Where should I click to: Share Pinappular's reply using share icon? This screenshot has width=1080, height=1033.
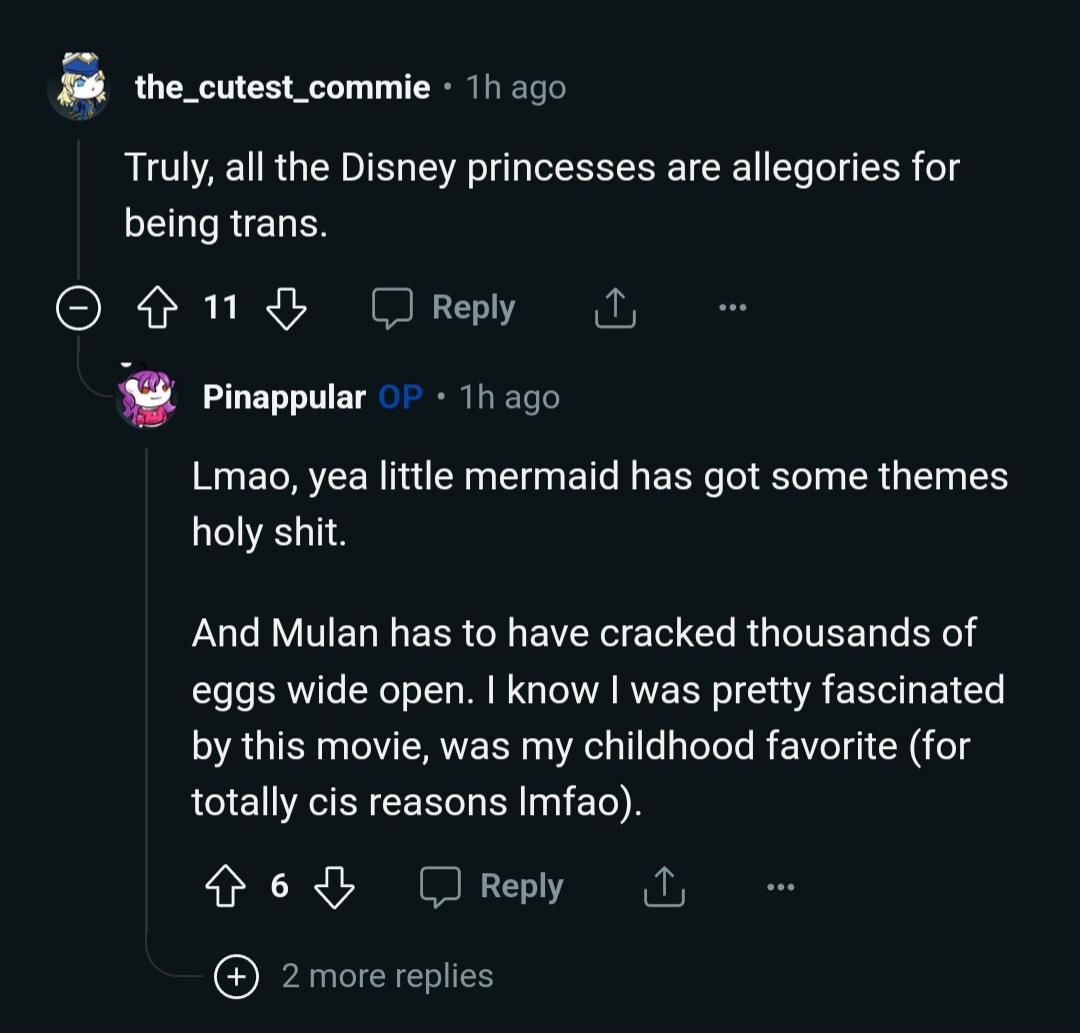point(664,886)
